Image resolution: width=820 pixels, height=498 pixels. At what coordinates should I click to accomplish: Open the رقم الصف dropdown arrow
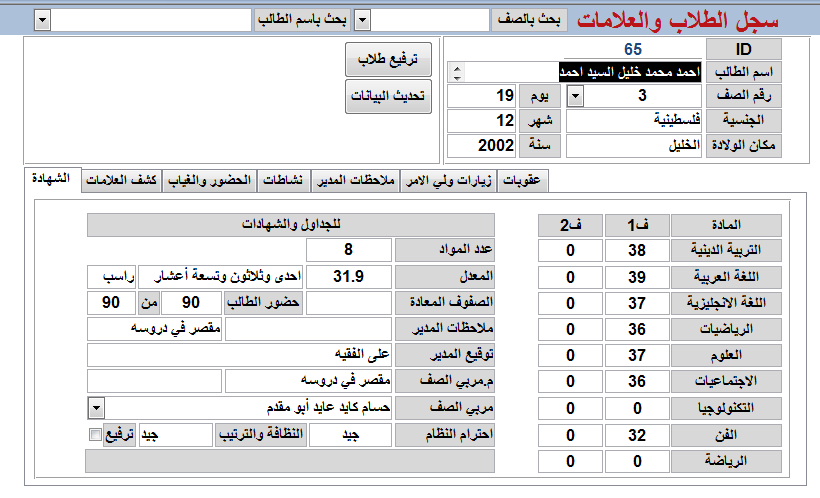coord(575,96)
